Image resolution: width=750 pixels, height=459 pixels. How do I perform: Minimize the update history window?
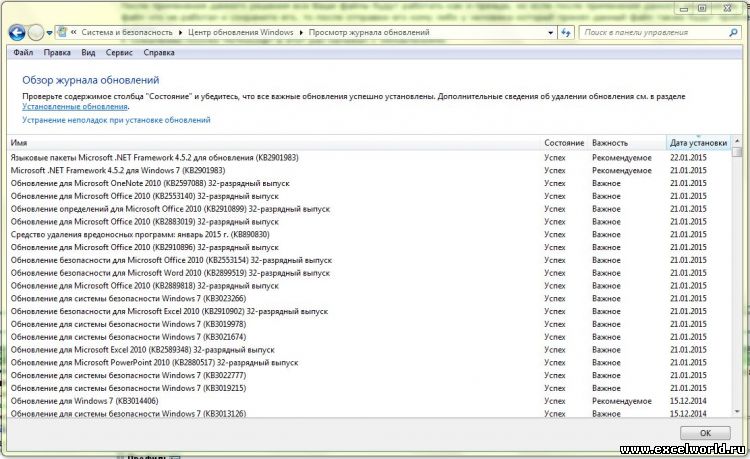[684, 9]
